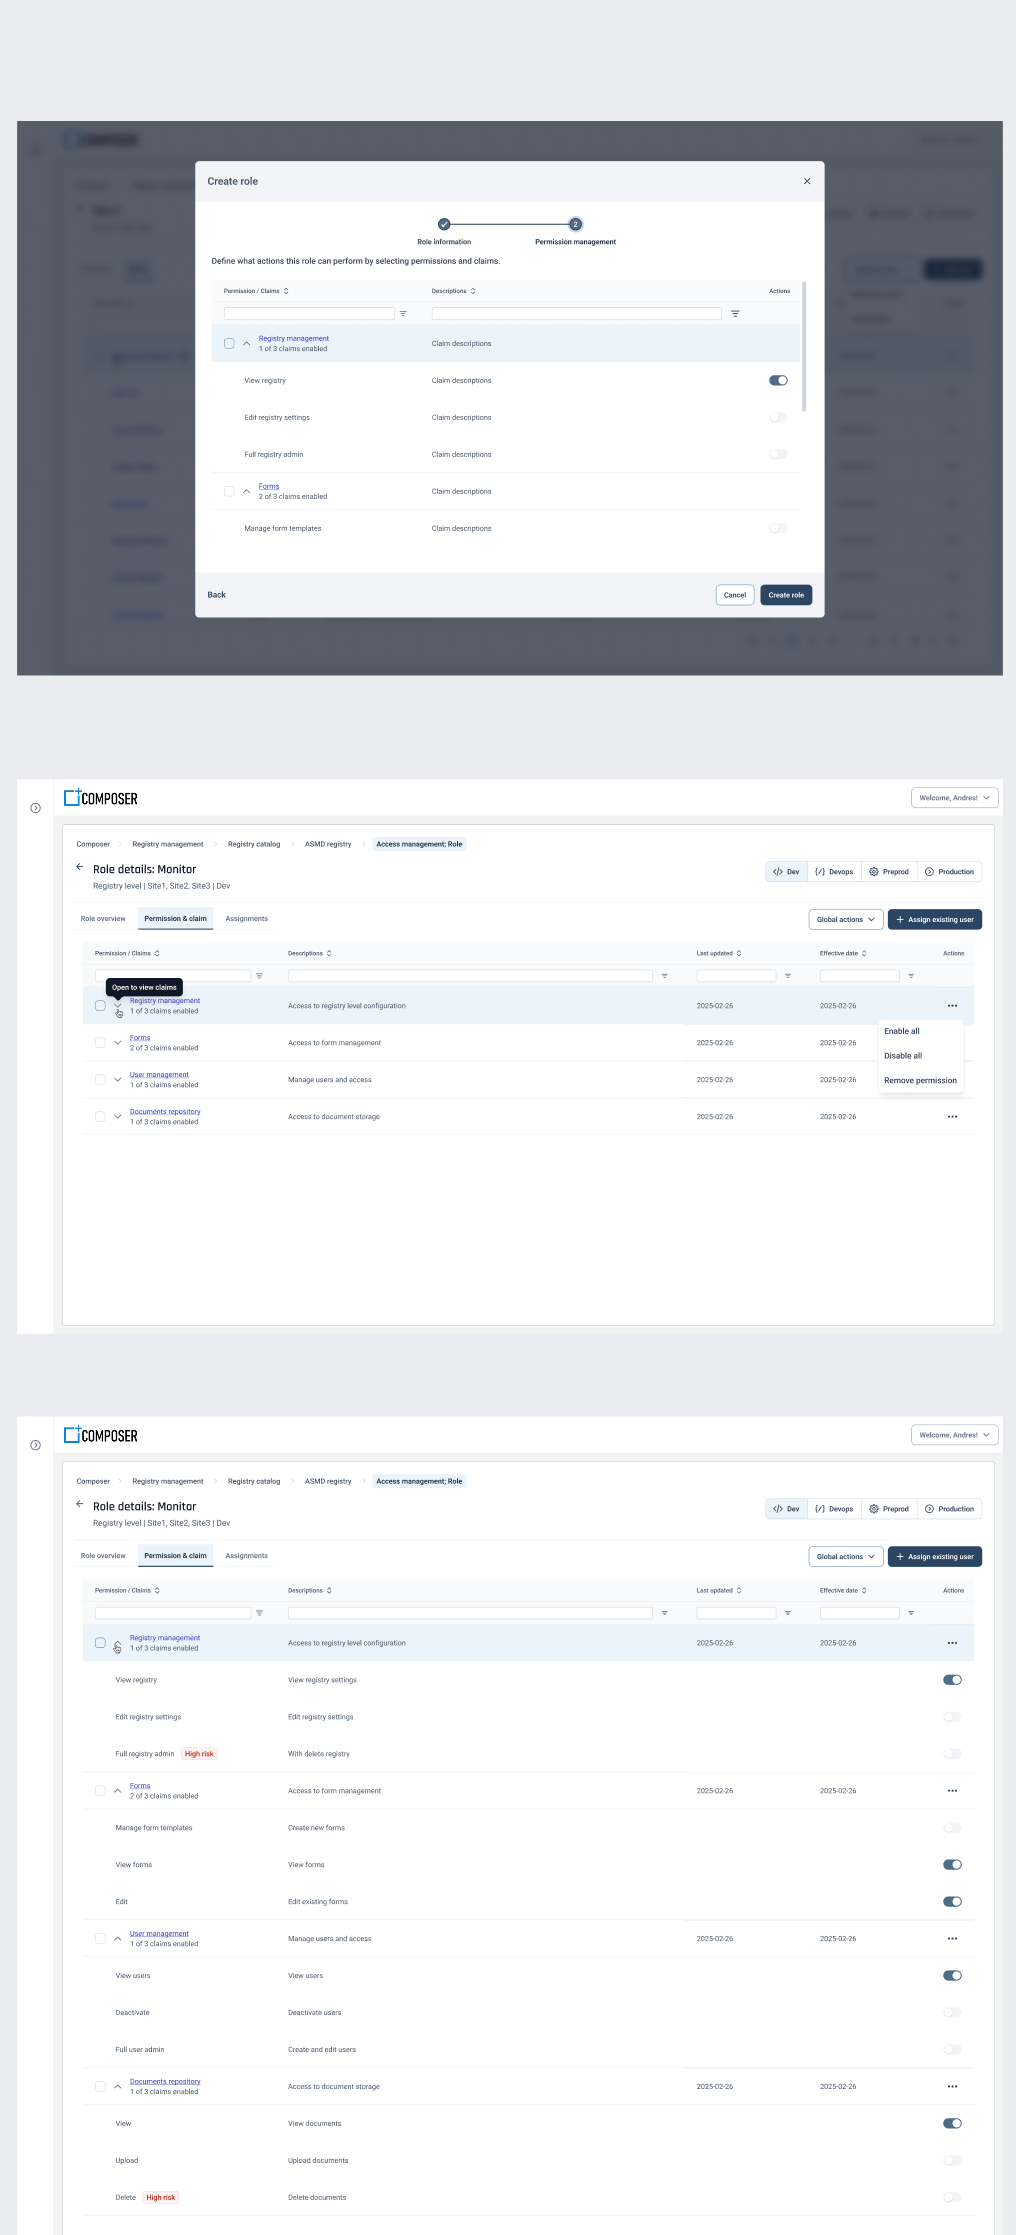
Task: Focus Effective date filter input in collapsed permissions view
Action: tap(860, 976)
